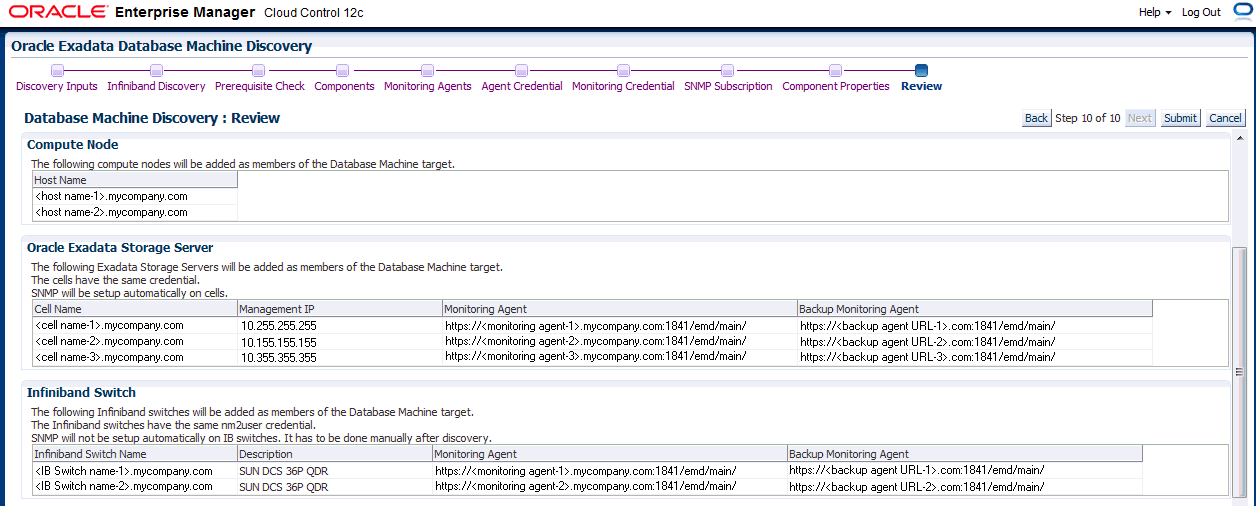Click IP address 10.355.355.355
1256x506 pixels.
click(278, 358)
